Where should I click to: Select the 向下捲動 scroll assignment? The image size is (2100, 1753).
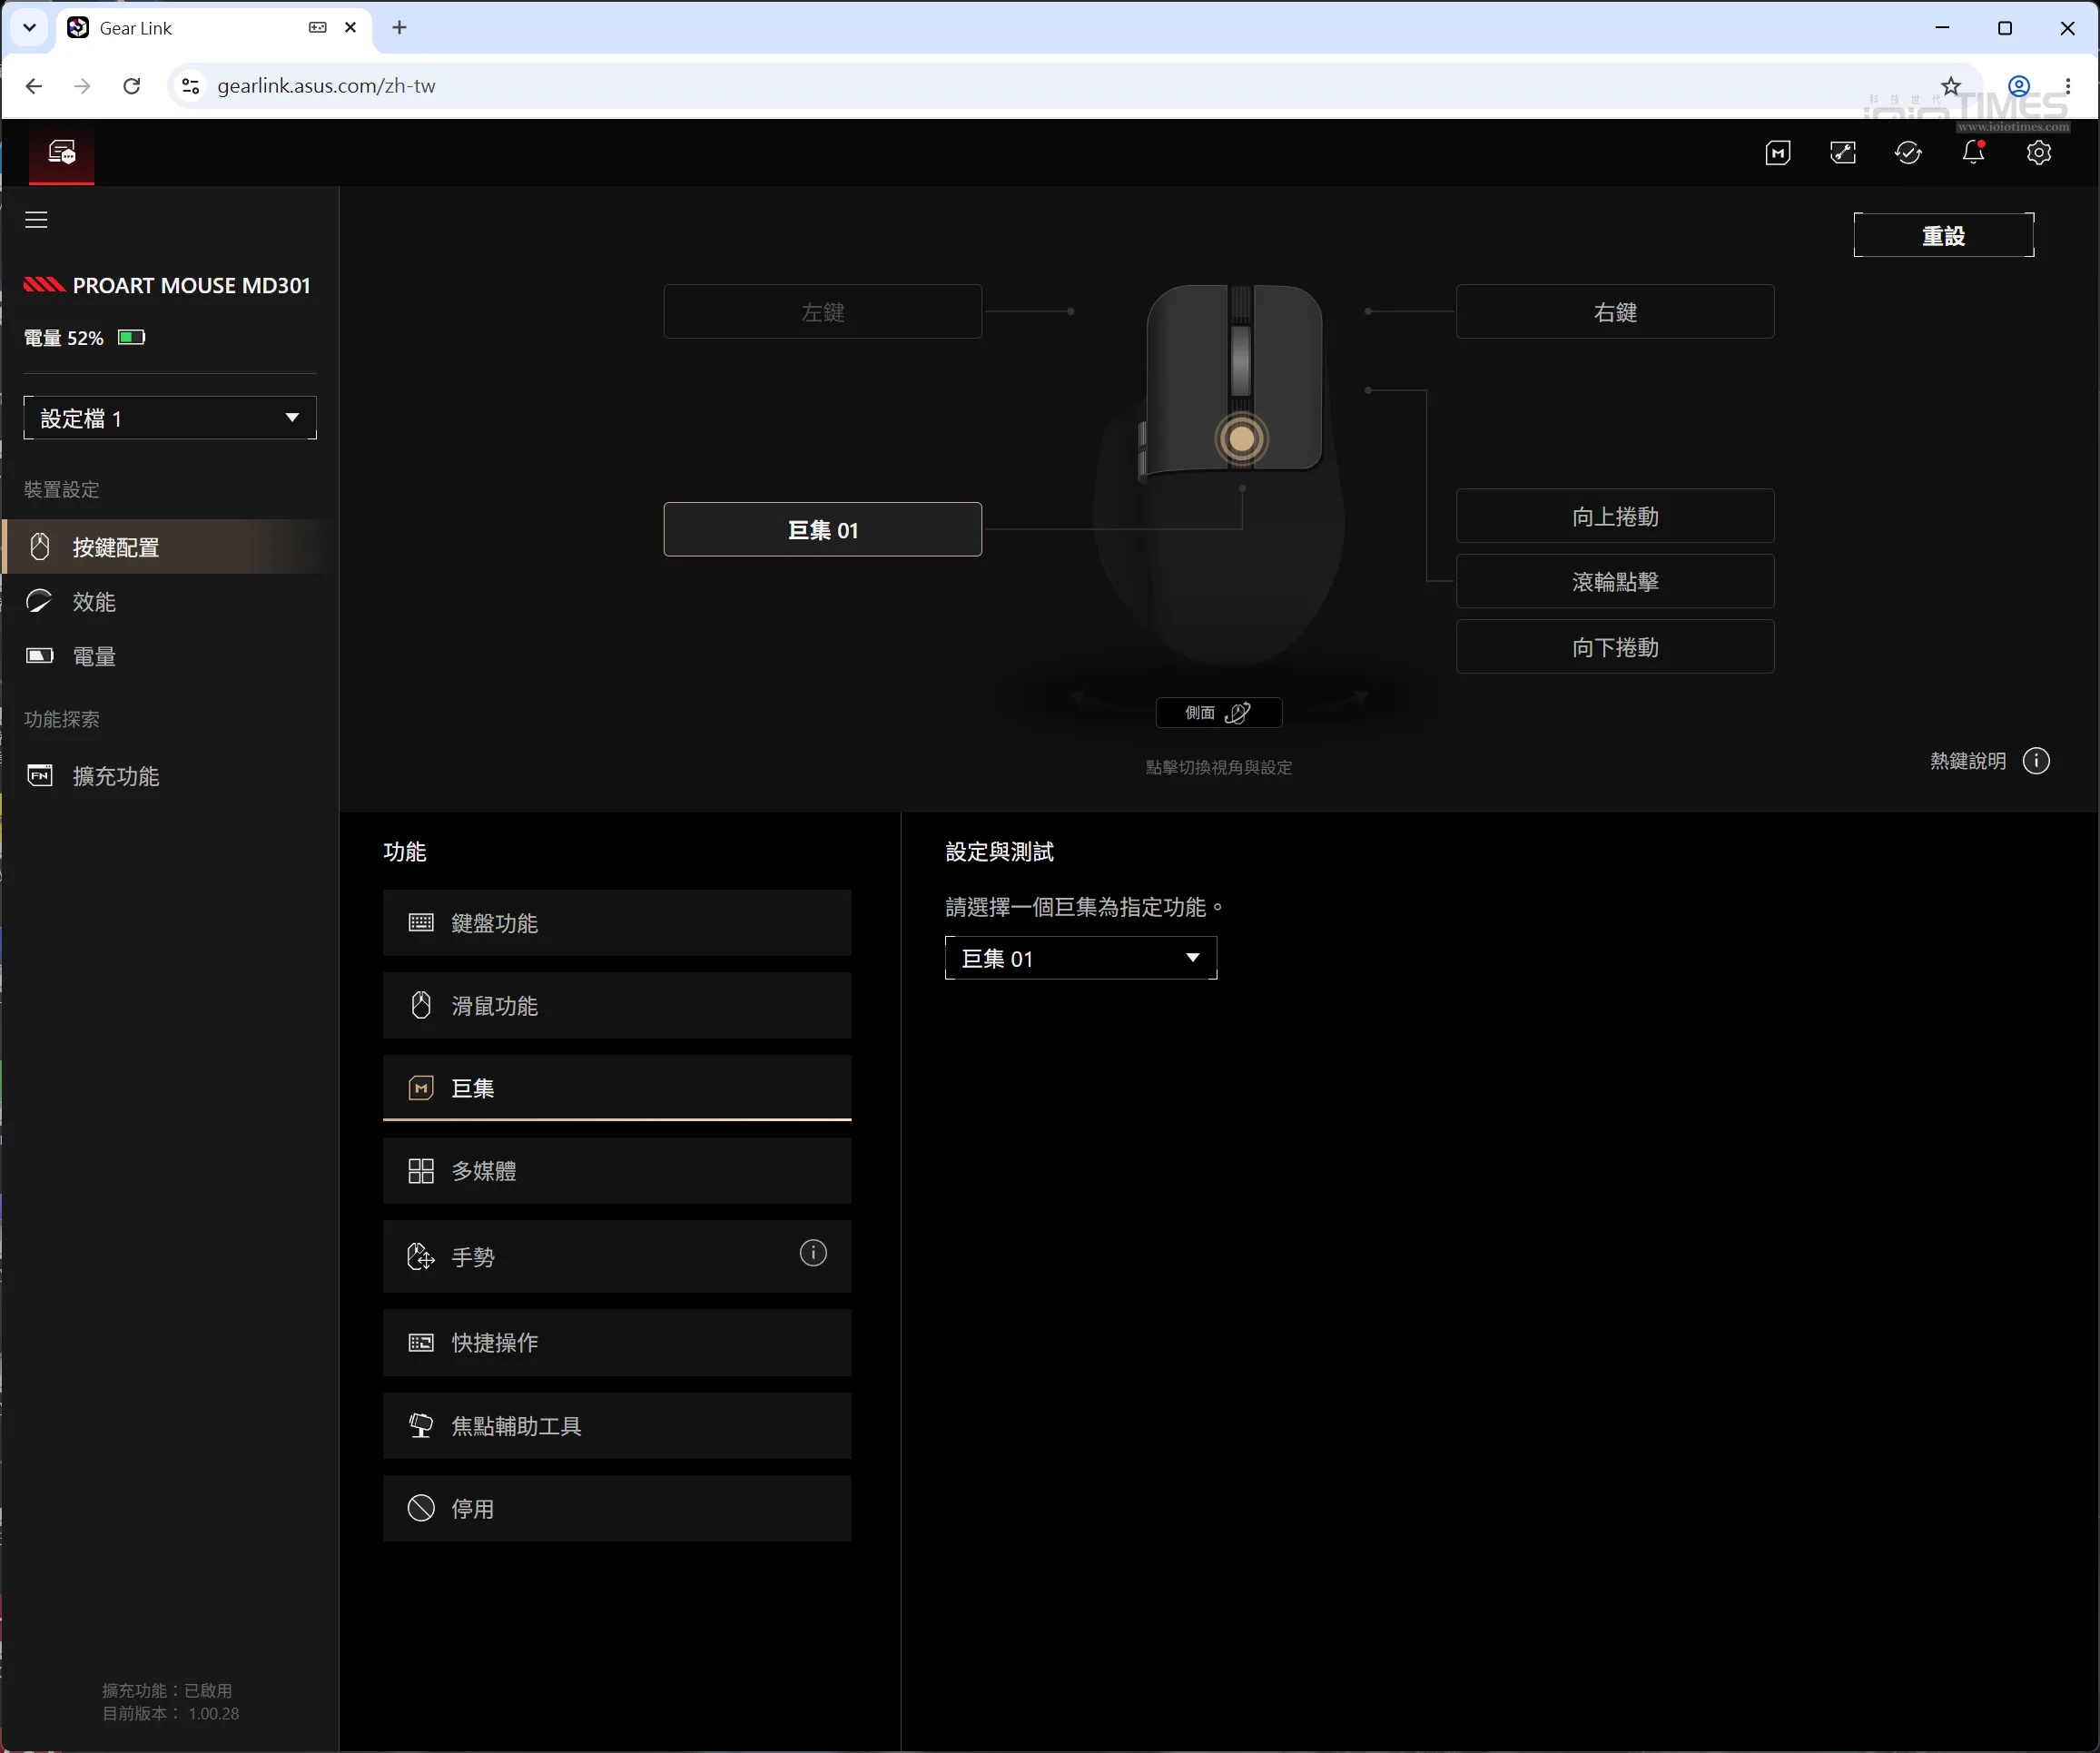click(x=1615, y=647)
